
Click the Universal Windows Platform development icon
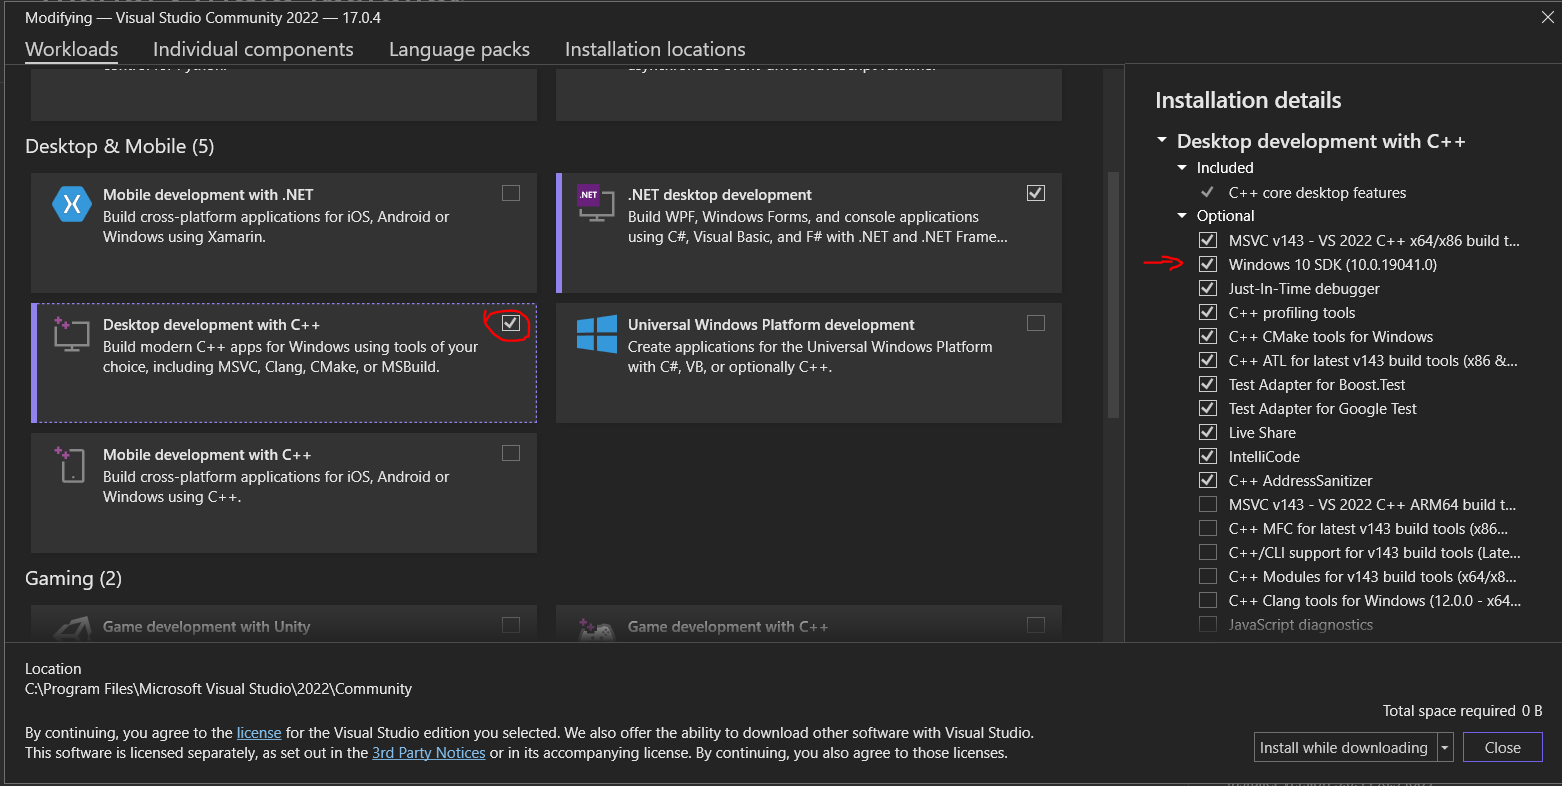pyautogui.click(x=596, y=333)
